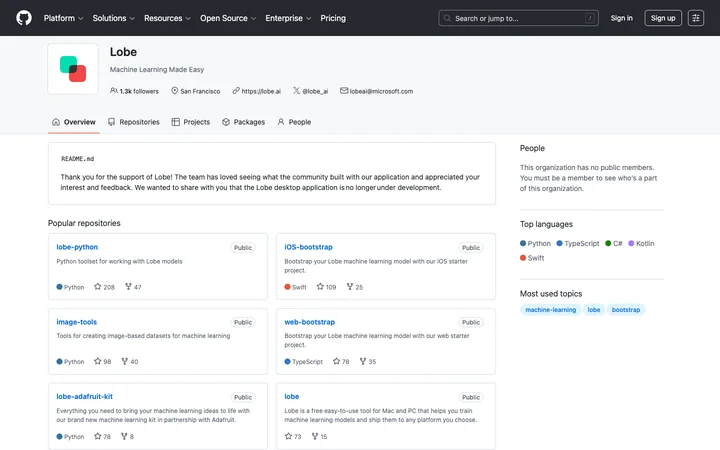The height and width of the screenshot is (450, 720).
Task: Click the mail envelope icon by the email
Action: pyautogui.click(x=344, y=91)
